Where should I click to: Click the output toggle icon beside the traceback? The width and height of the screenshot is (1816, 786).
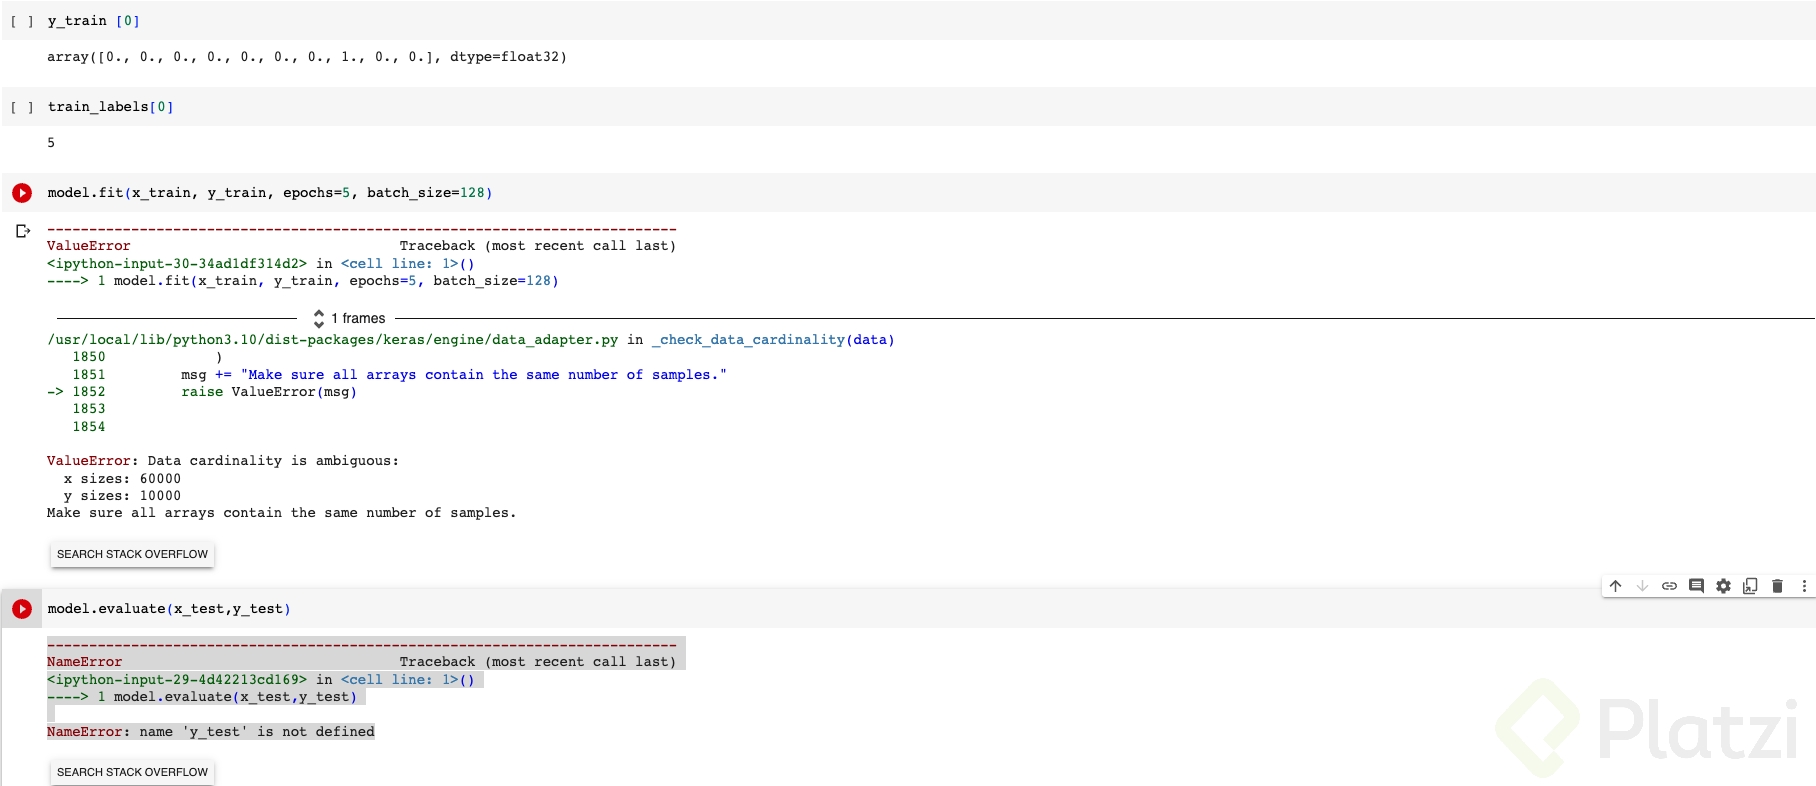[x=23, y=231]
